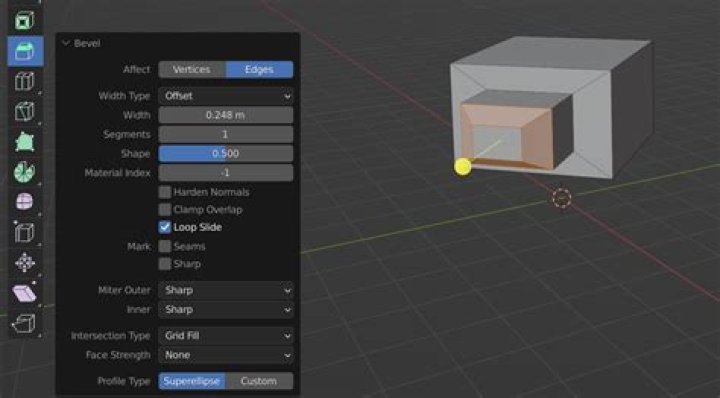Select the Shrink/Fatten tool
This screenshot has height=398, width=720.
click(25, 263)
